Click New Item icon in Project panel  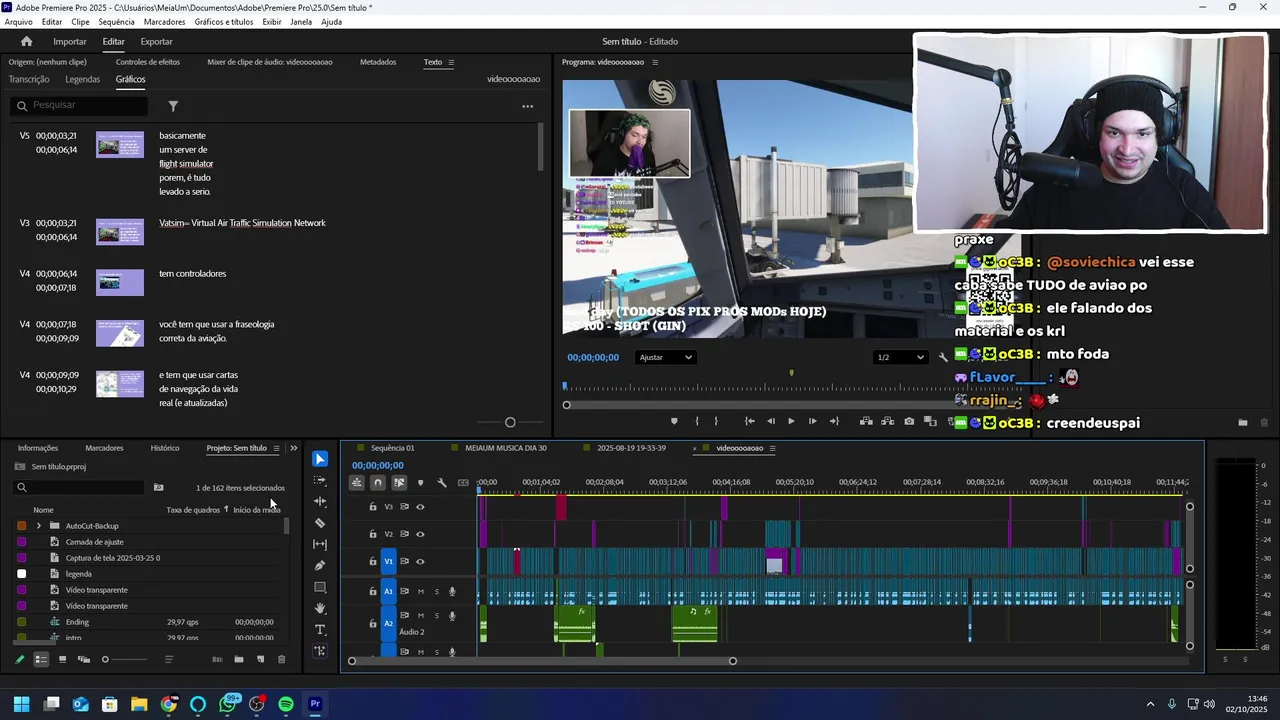260,659
